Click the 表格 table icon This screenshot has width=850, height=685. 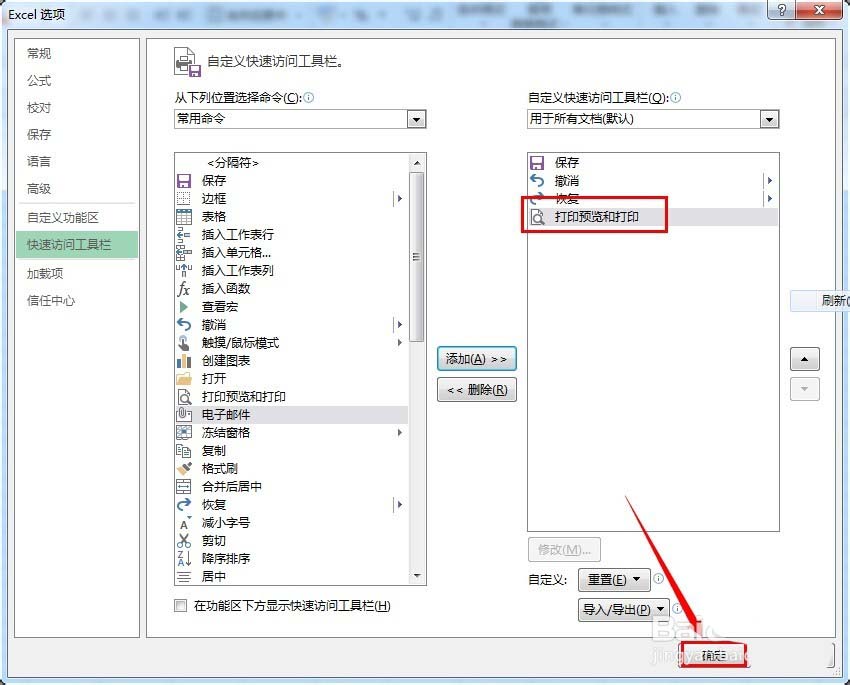[x=184, y=216]
